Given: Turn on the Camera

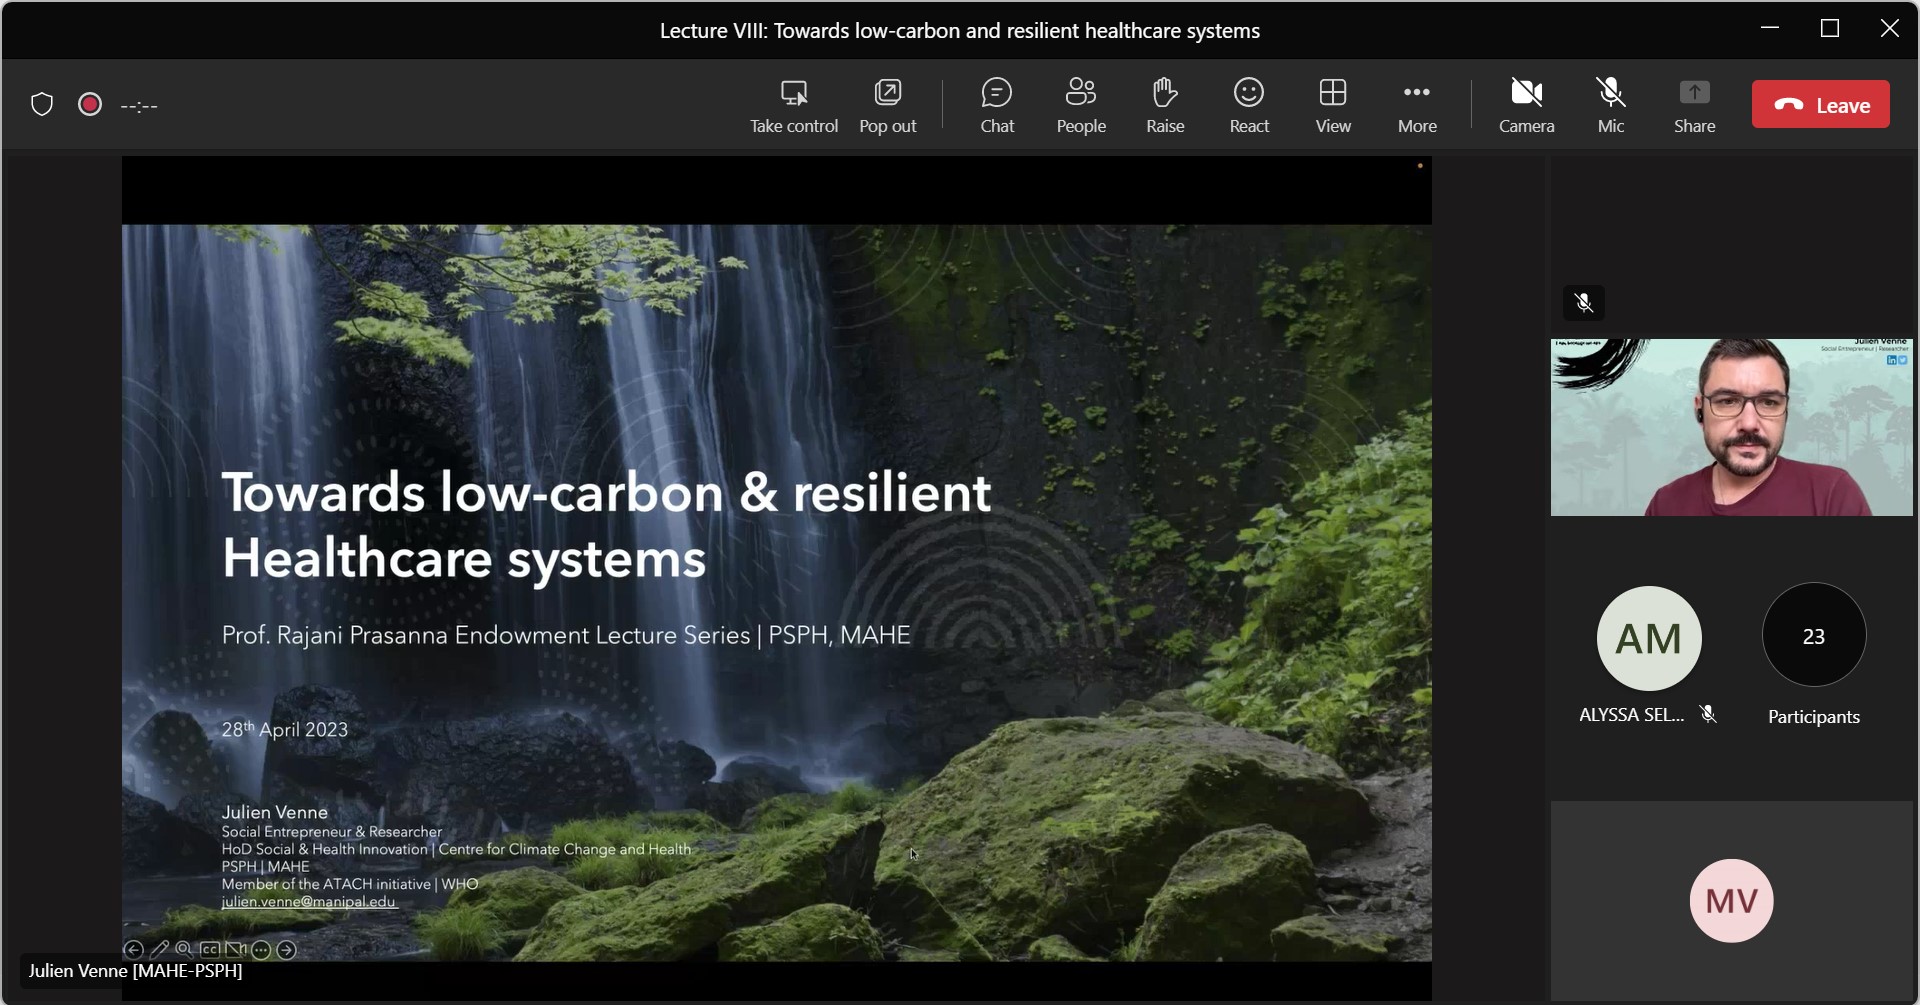Looking at the screenshot, I should pos(1526,105).
